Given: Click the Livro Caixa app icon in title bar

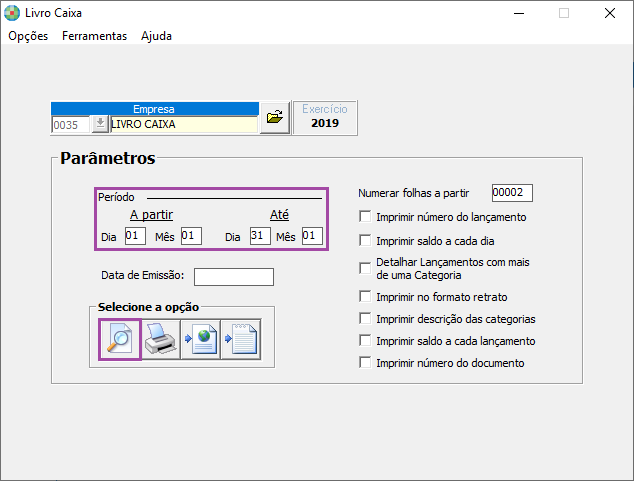Looking at the screenshot, I should point(12,13).
